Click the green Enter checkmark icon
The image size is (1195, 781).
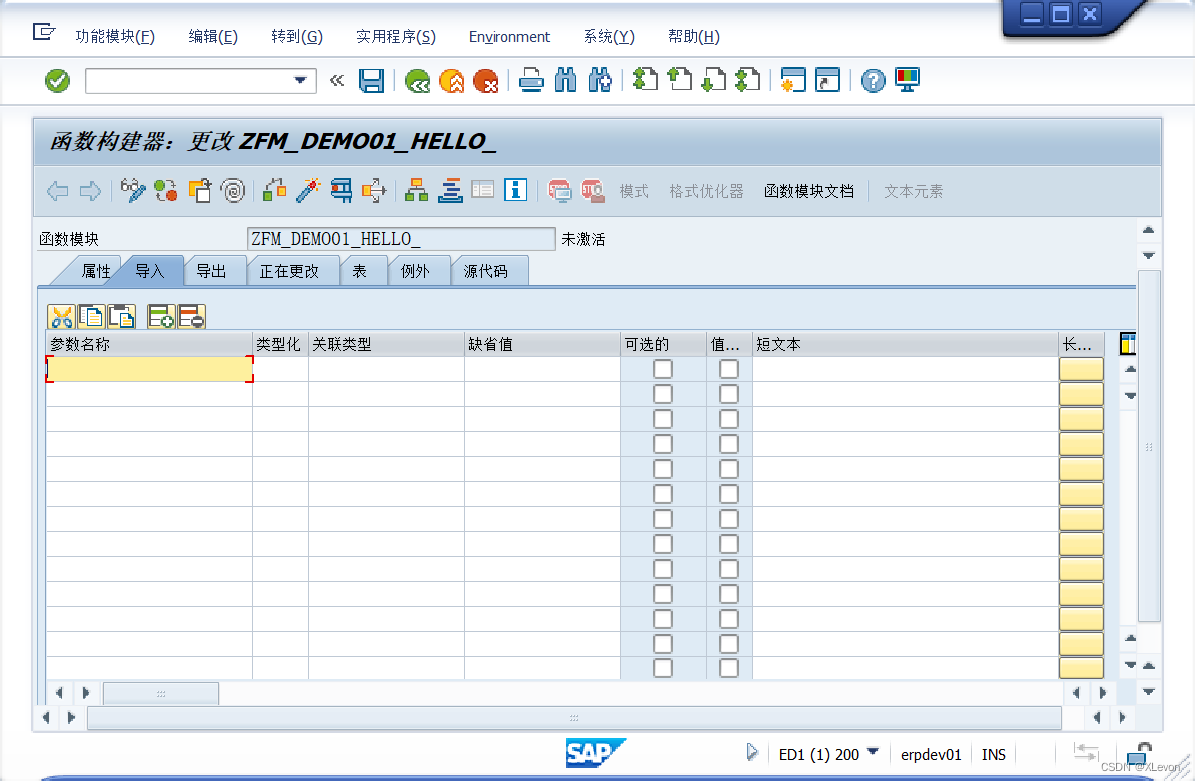tap(57, 80)
